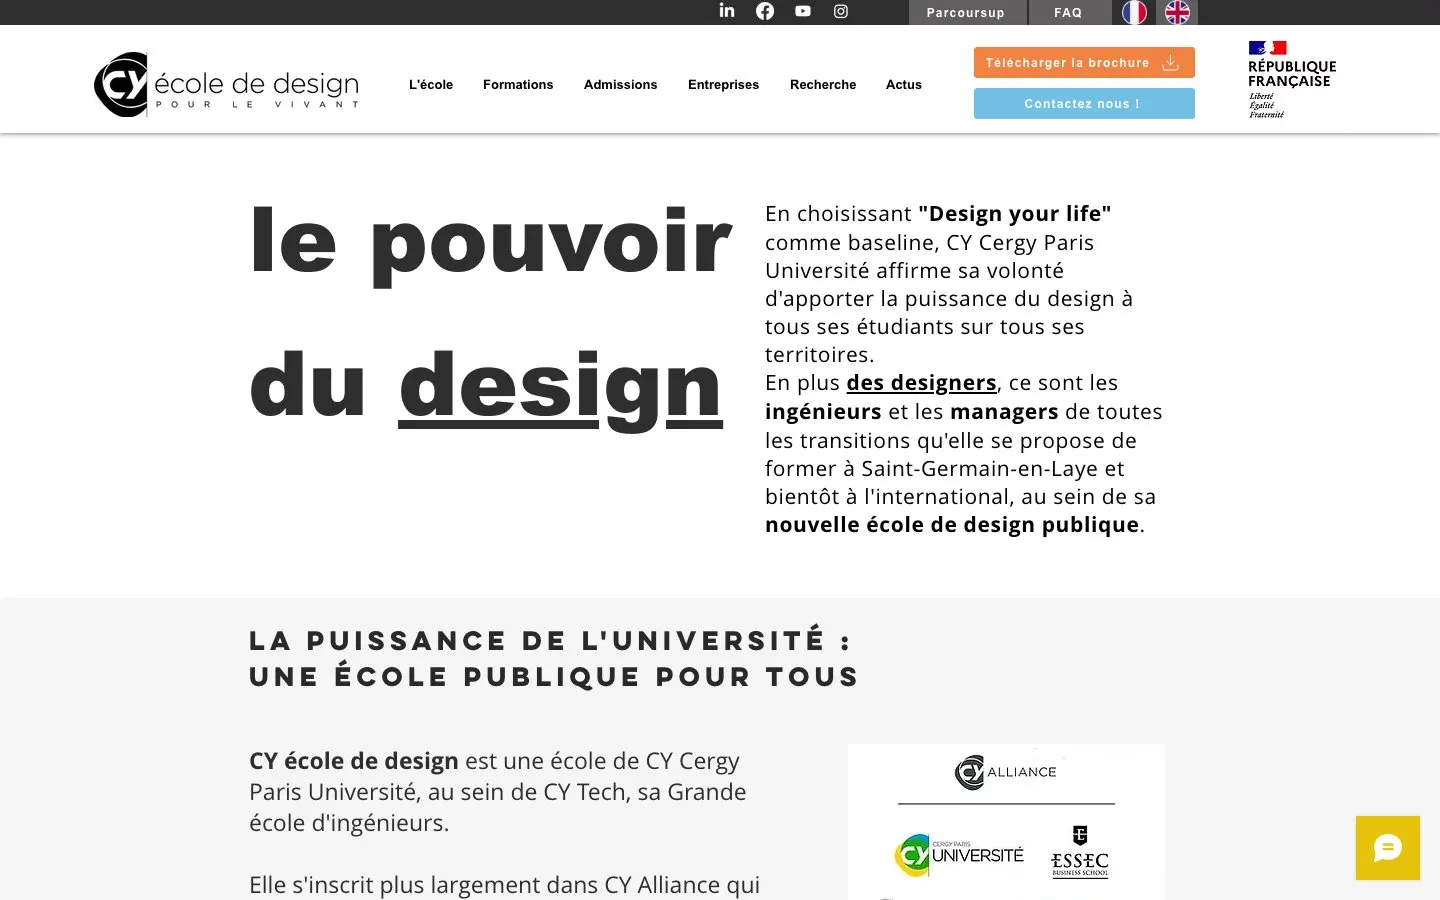Viewport: 1440px width, 900px height.
Task: Open the Actus menu
Action: point(904,85)
